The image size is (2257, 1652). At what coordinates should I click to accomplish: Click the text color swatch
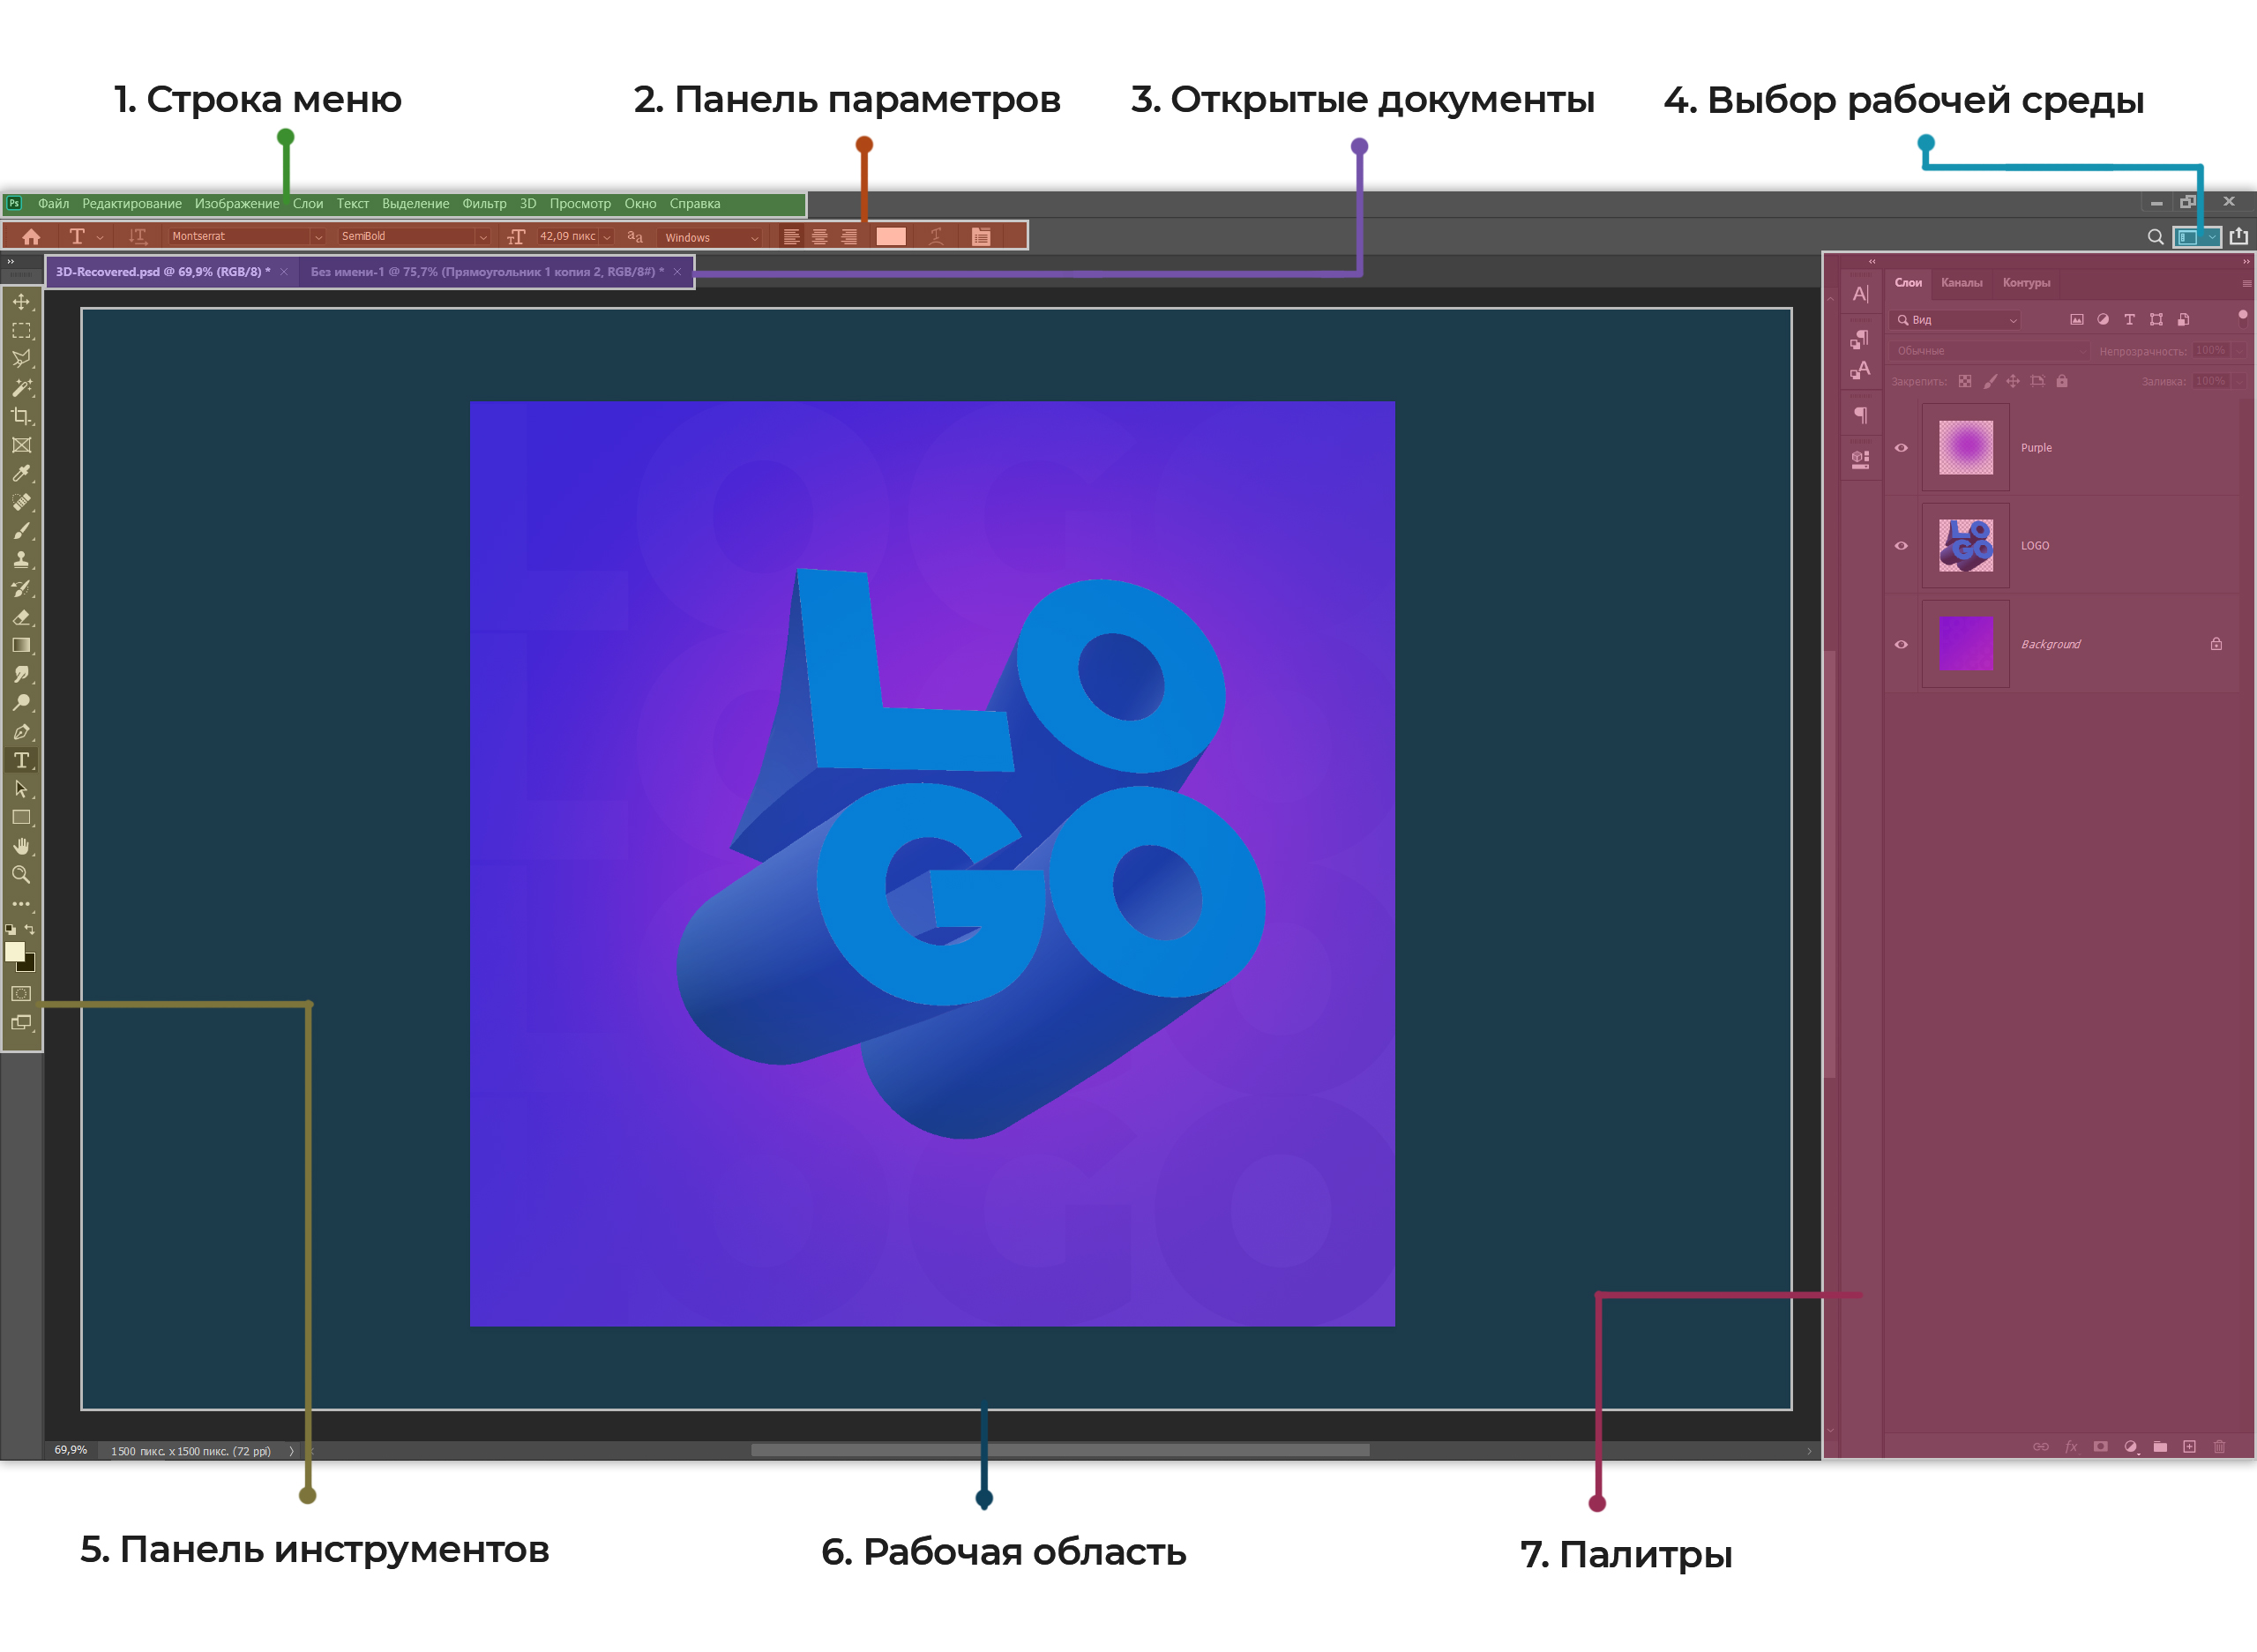point(890,237)
